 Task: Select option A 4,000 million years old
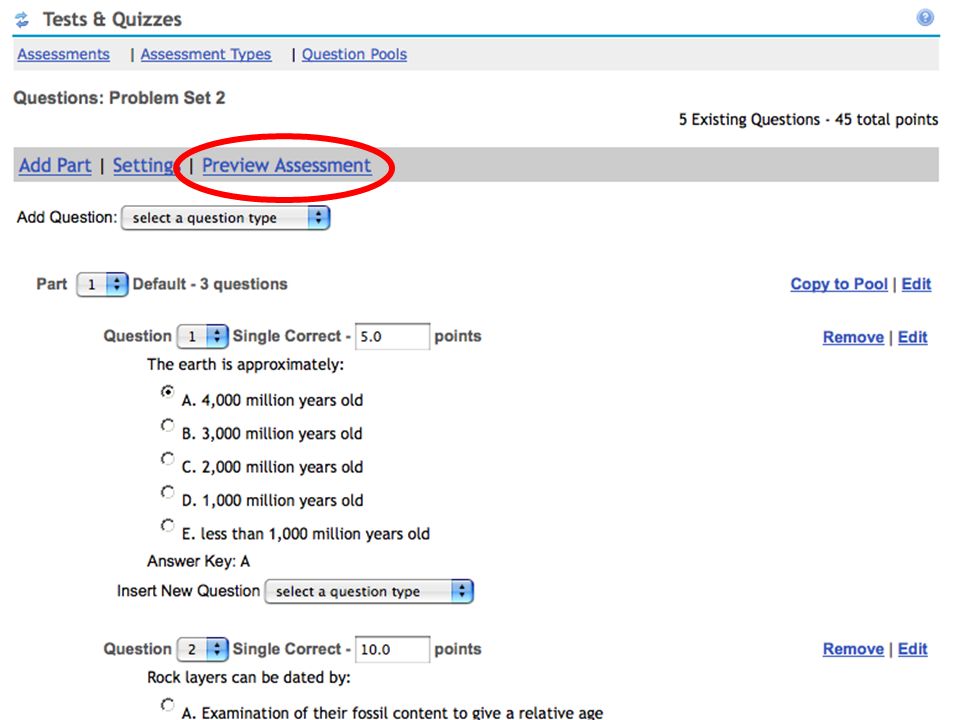167,392
